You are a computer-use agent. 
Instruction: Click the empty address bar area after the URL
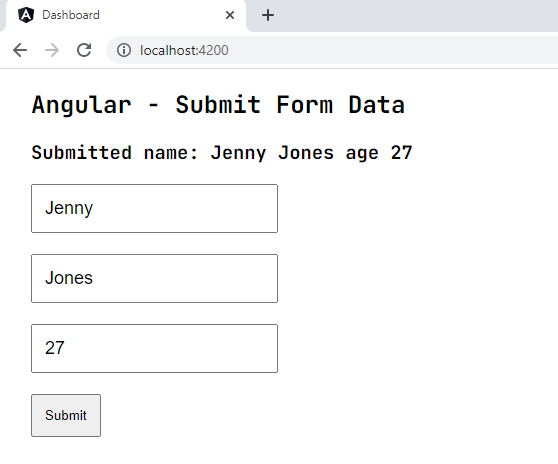(x=391, y=50)
